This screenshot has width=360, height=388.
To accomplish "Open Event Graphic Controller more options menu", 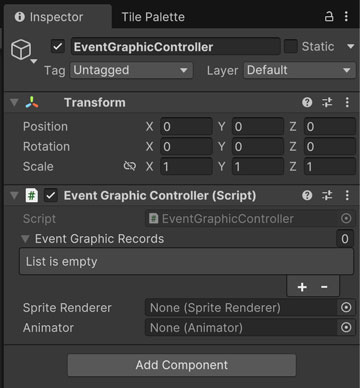I will (x=347, y=195).
